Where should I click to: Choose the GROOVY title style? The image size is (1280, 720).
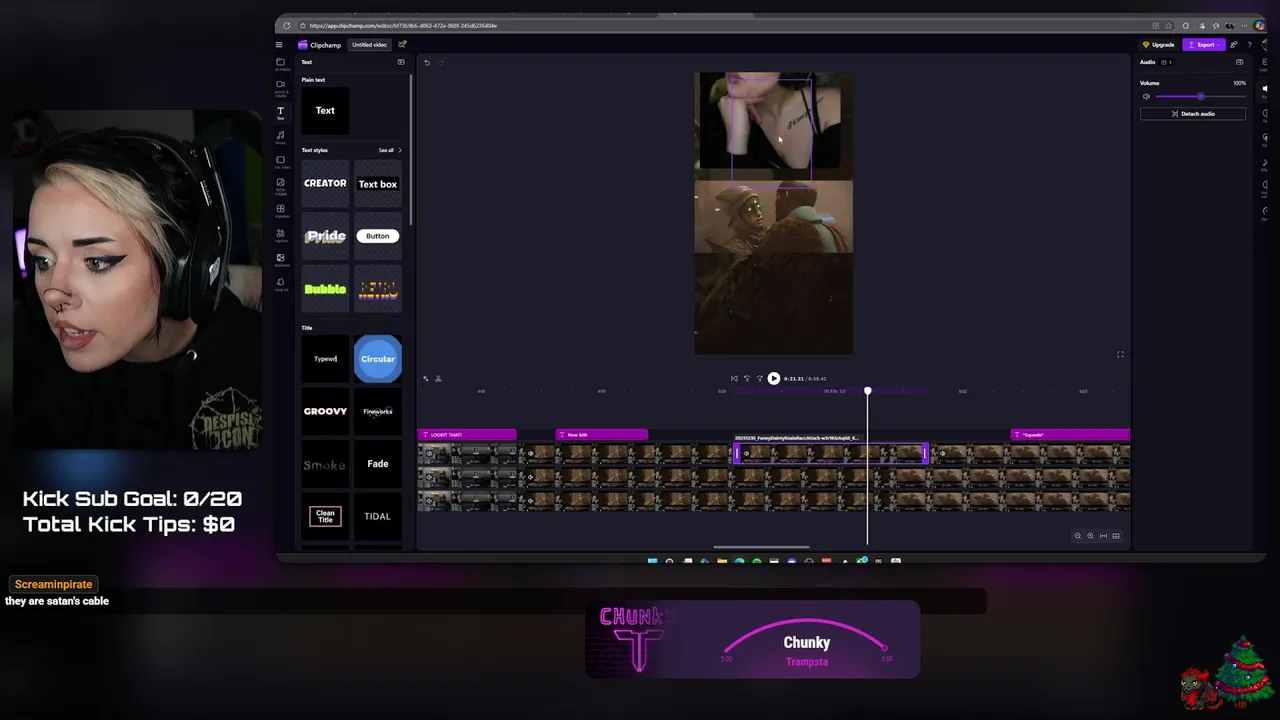(325, 412)
